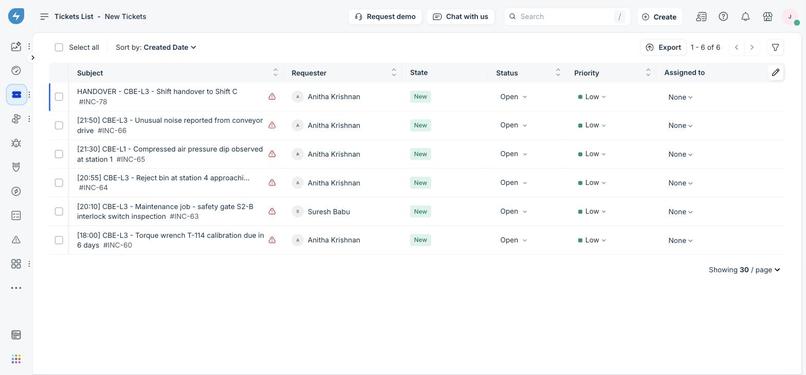Check the Select all checkbox
The image size is (806, 375).
[59, 47]
